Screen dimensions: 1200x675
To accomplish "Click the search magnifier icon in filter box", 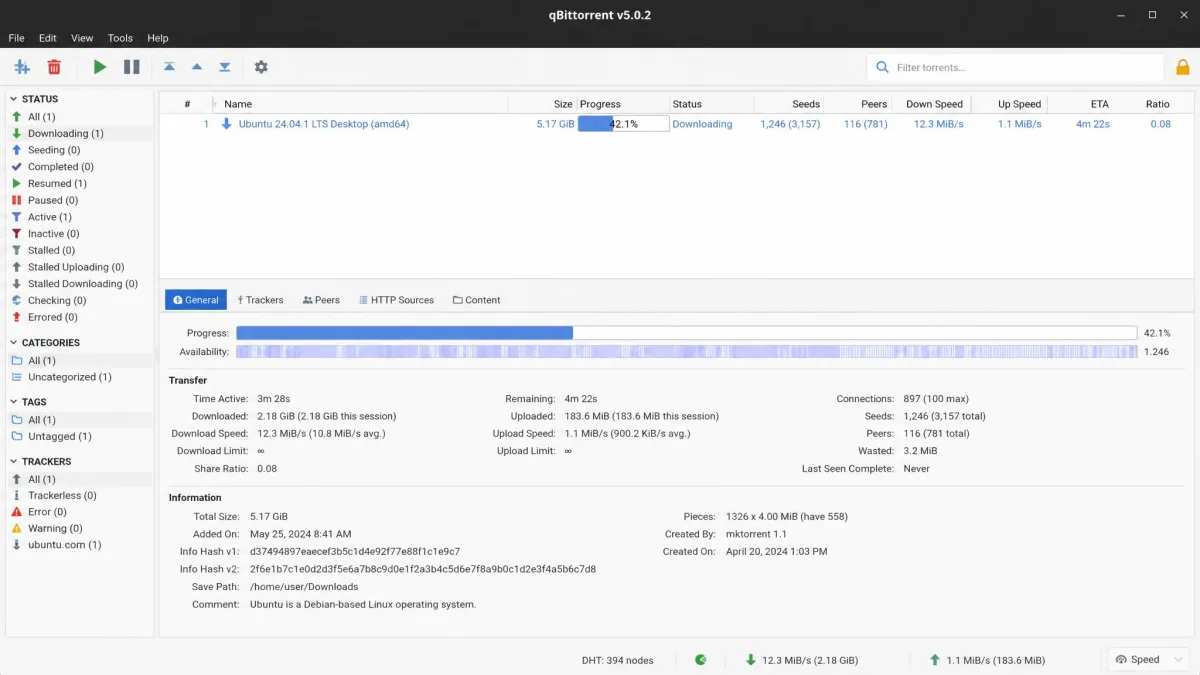I will click(x=882, y=67).
